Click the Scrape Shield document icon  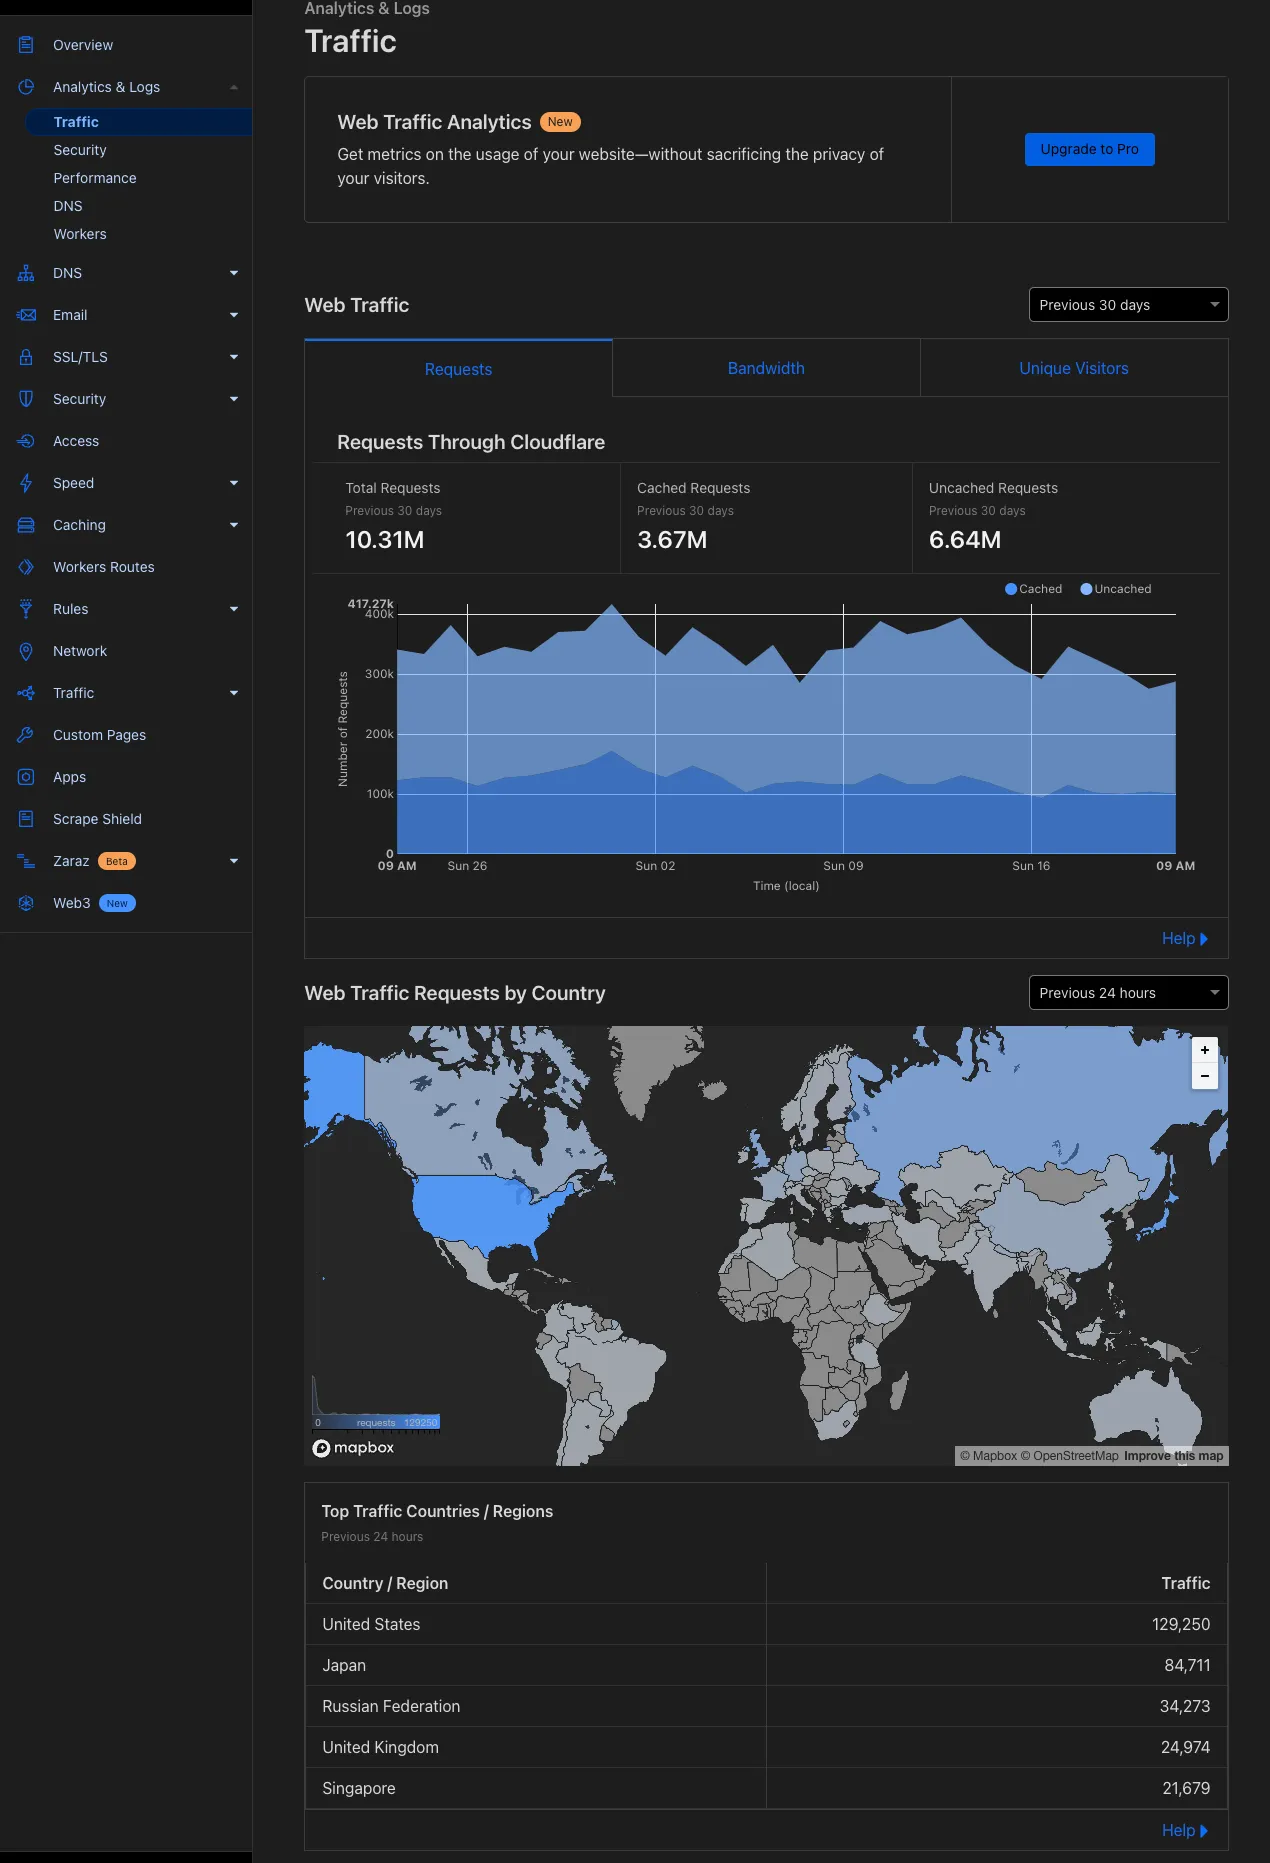tap(26, 819)
